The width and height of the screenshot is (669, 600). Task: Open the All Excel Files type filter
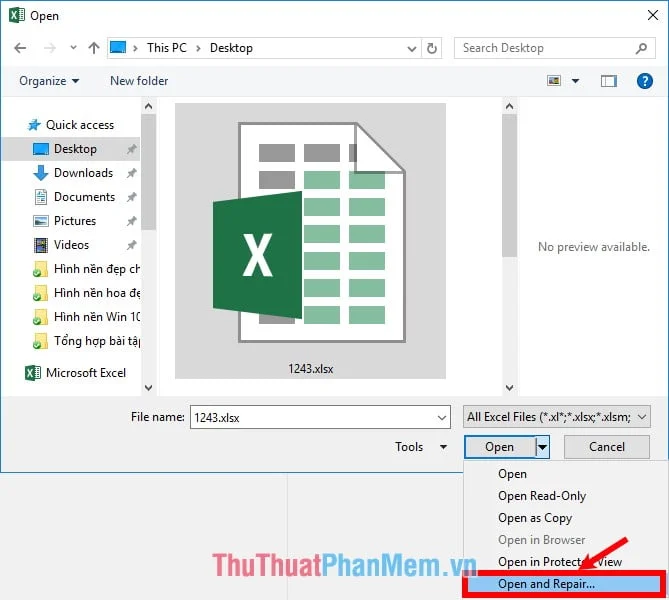click(556, 417)
